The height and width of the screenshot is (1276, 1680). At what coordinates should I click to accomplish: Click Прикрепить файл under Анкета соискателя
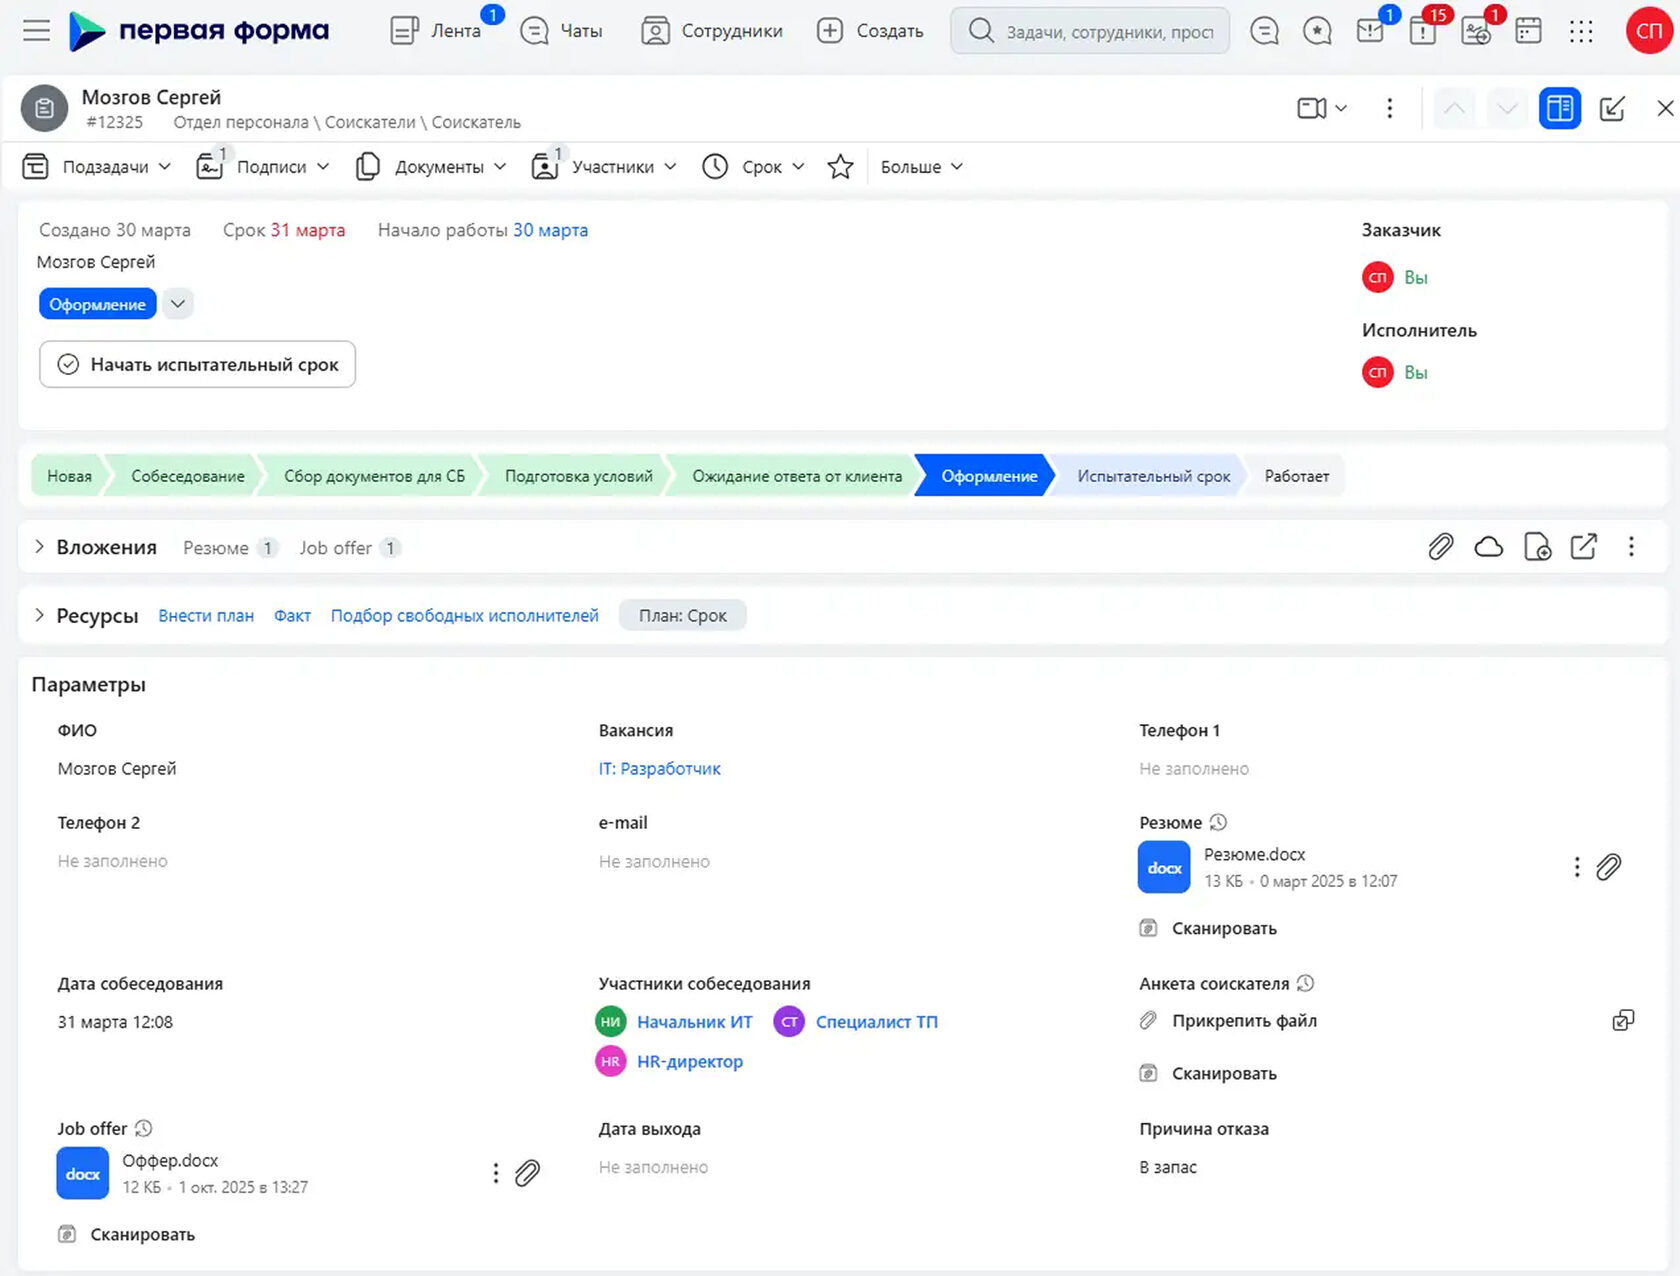click(x=1244, y=1021)
